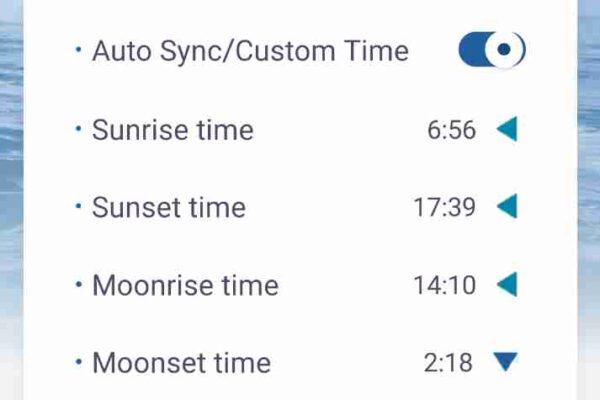
Task: Select the Sunrise time label
Action: pos(173,130)
